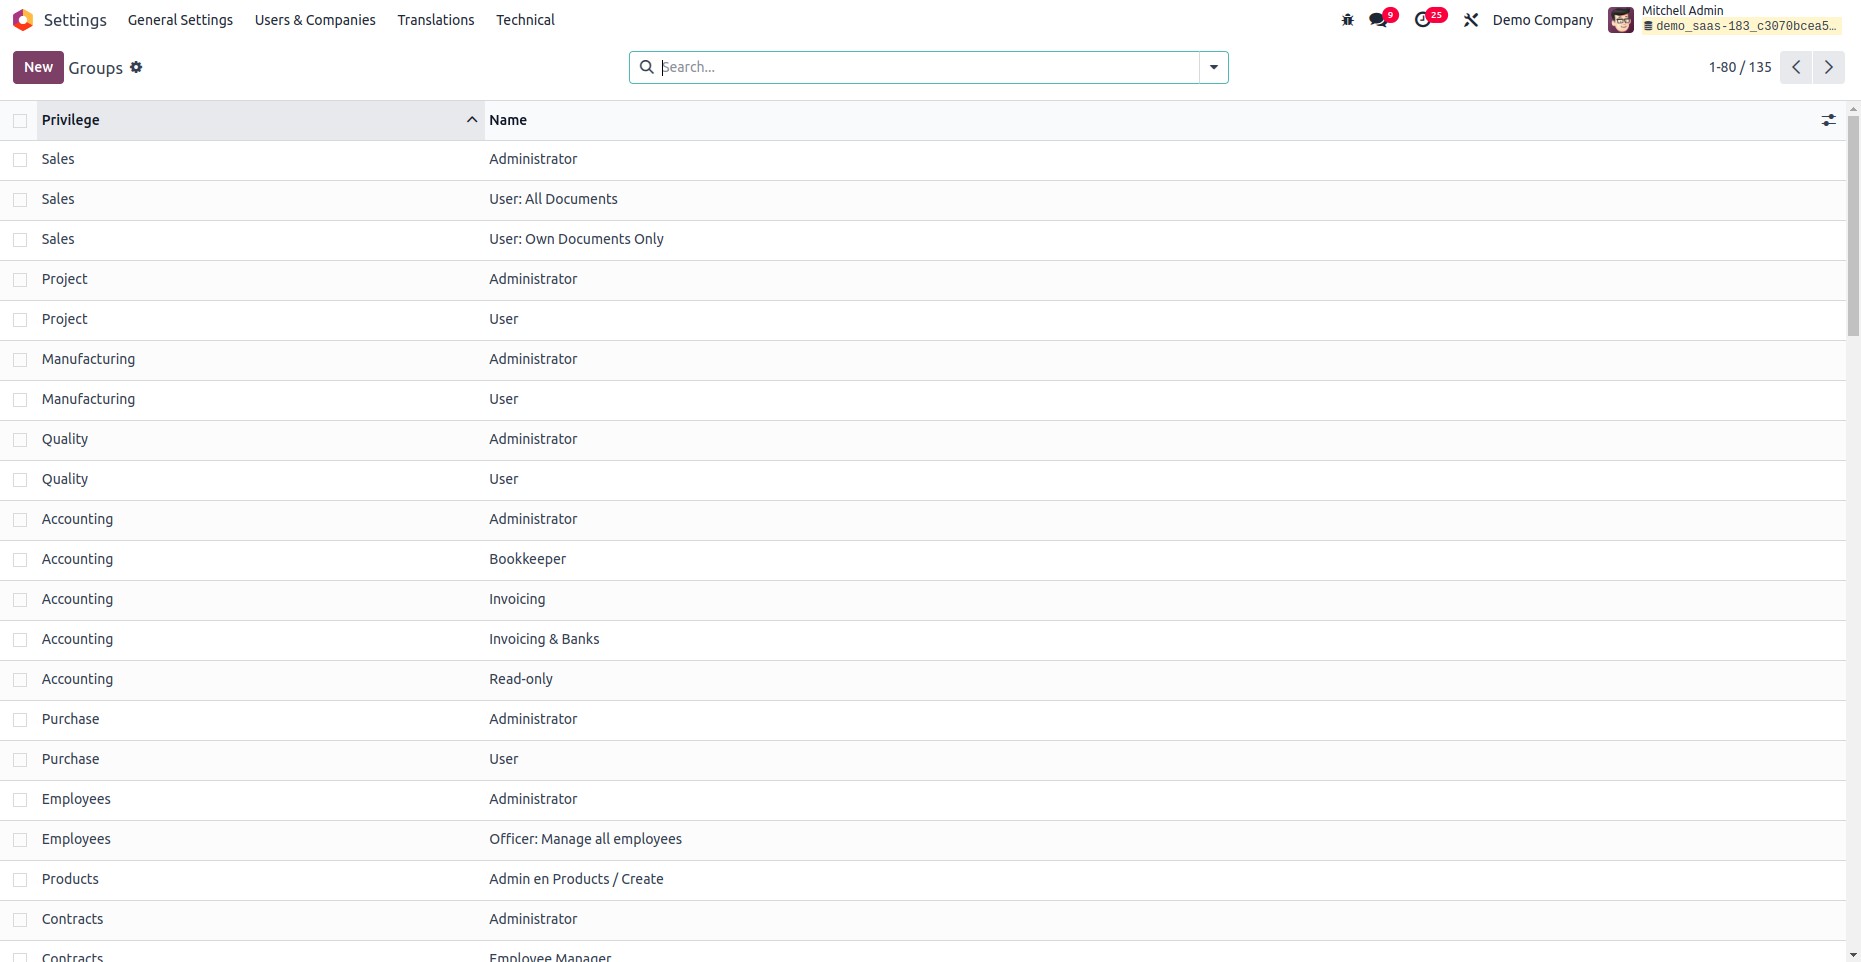Open the Technical menu
1861x962 pixels.
(x=525, y=20)
